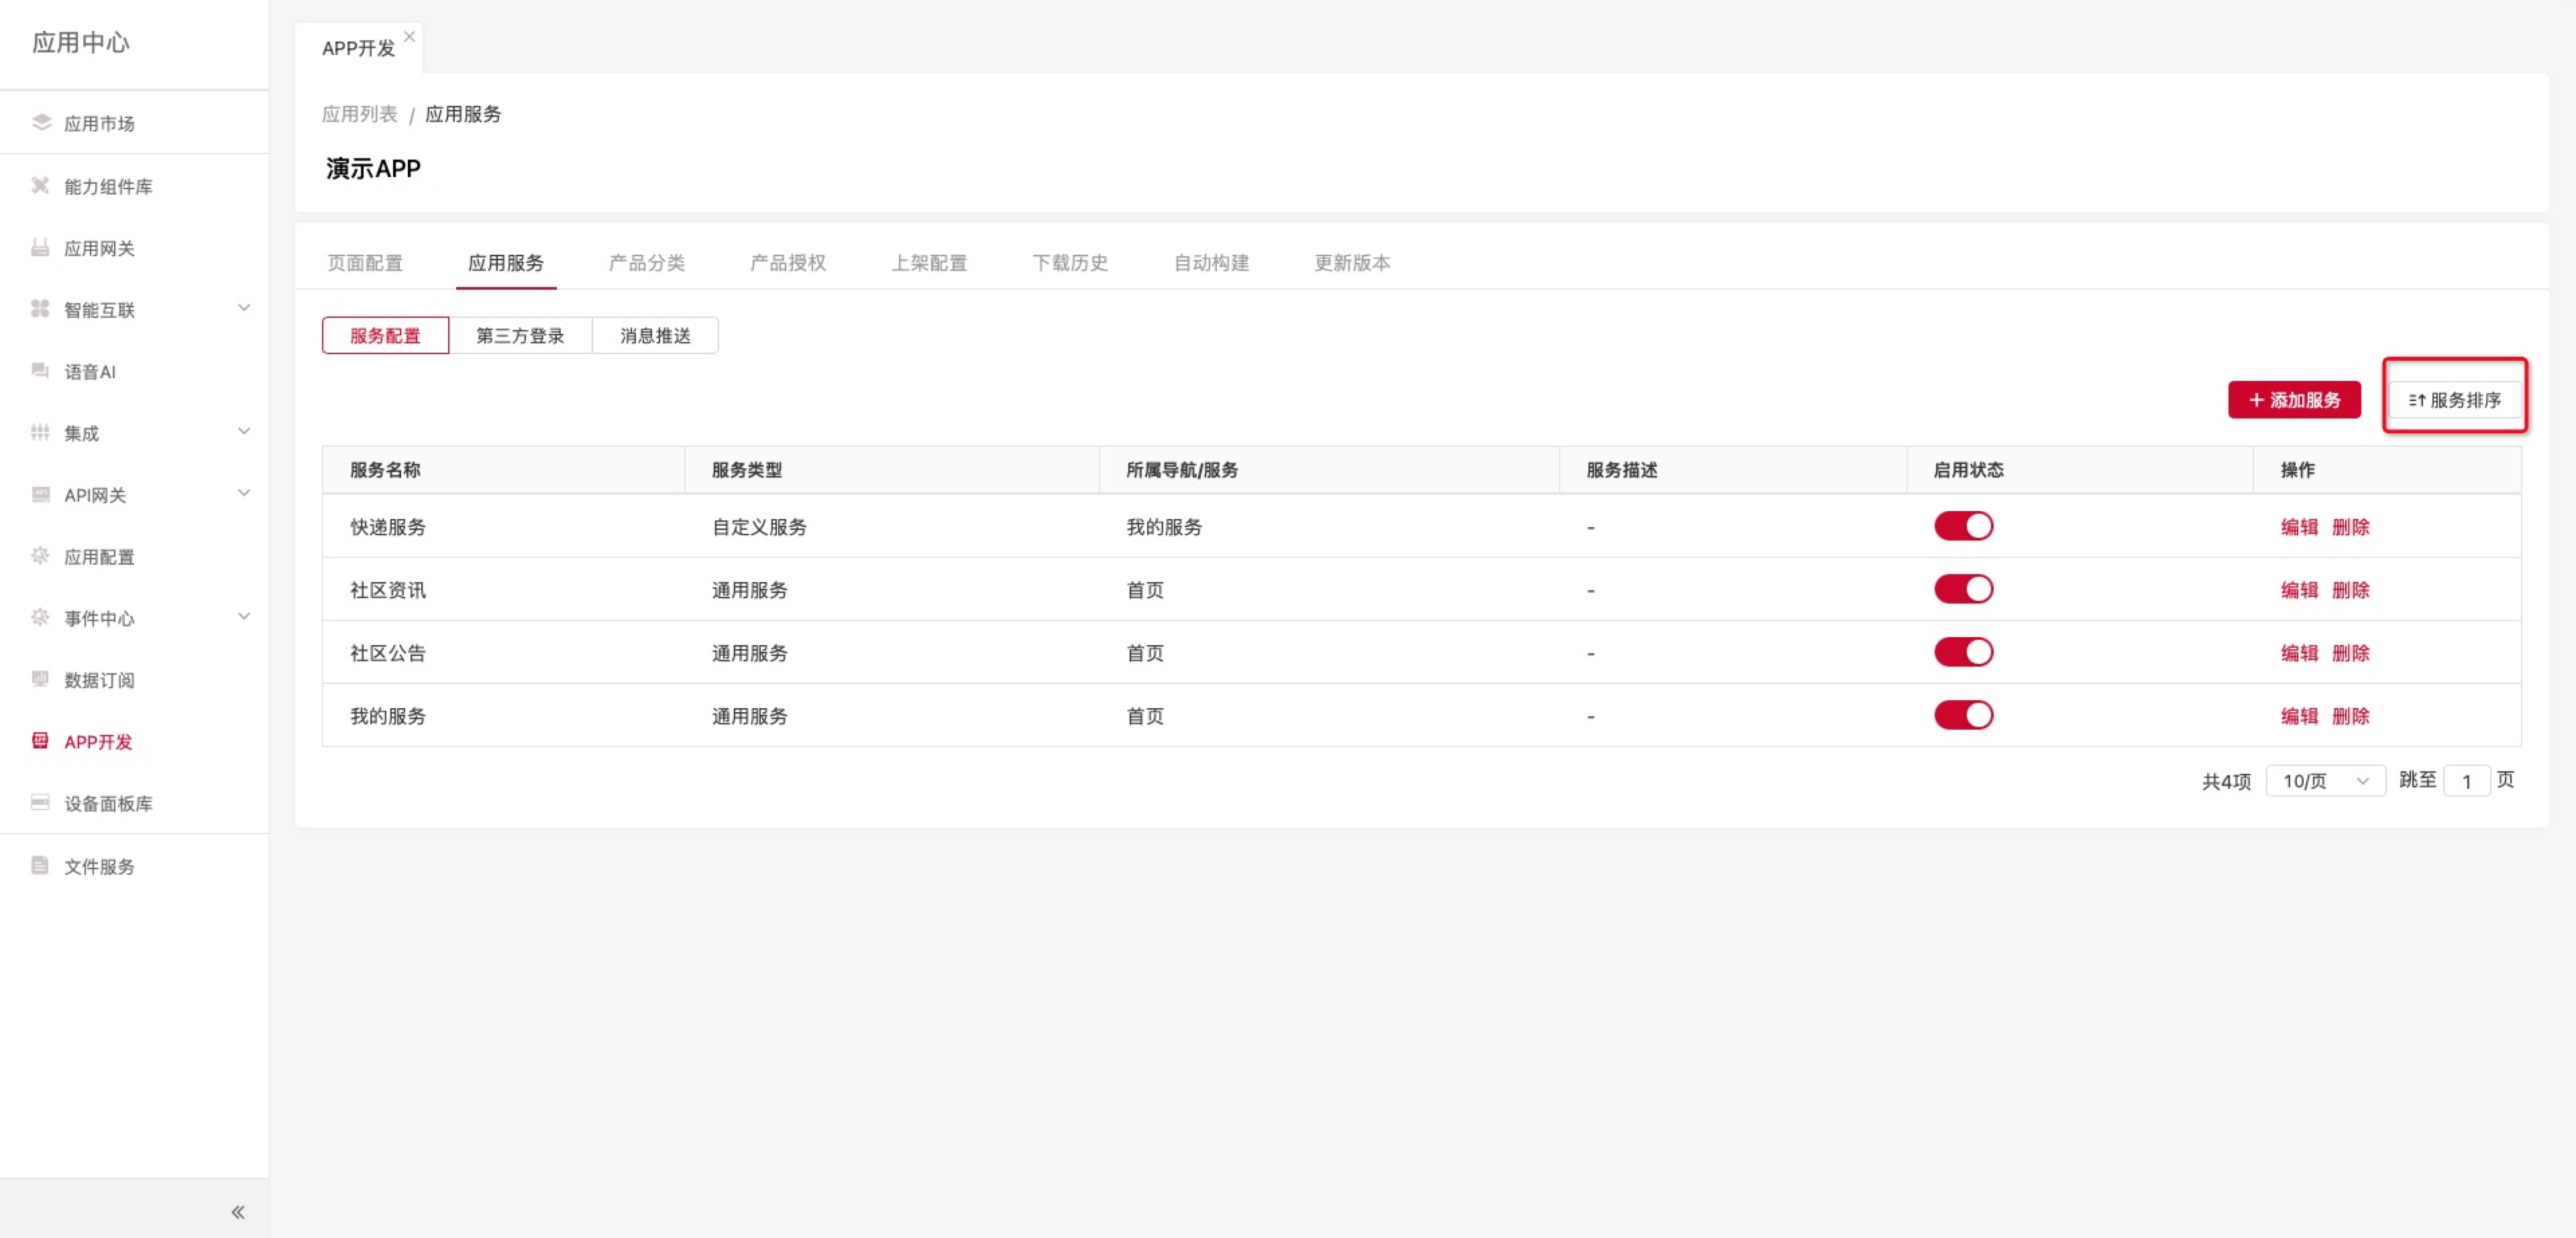
Task: Click the 语音AI sidebar icon
Action: point(41,371)
